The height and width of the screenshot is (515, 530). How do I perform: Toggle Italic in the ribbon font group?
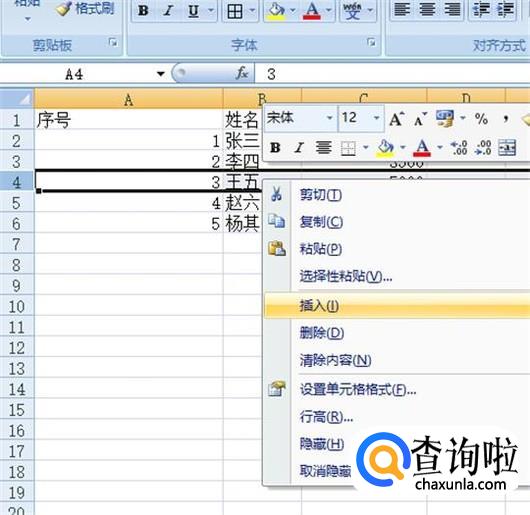(x=168, y=11)
